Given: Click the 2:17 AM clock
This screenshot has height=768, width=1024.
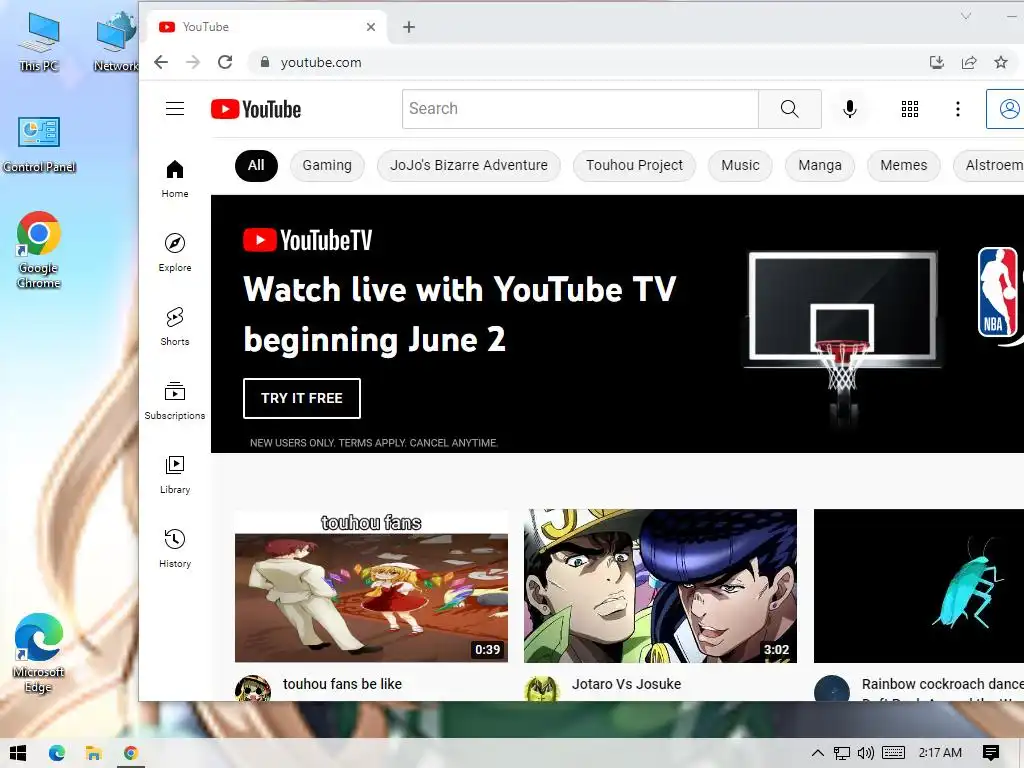Looking at the screenshot, I should [x=940, y=753].
